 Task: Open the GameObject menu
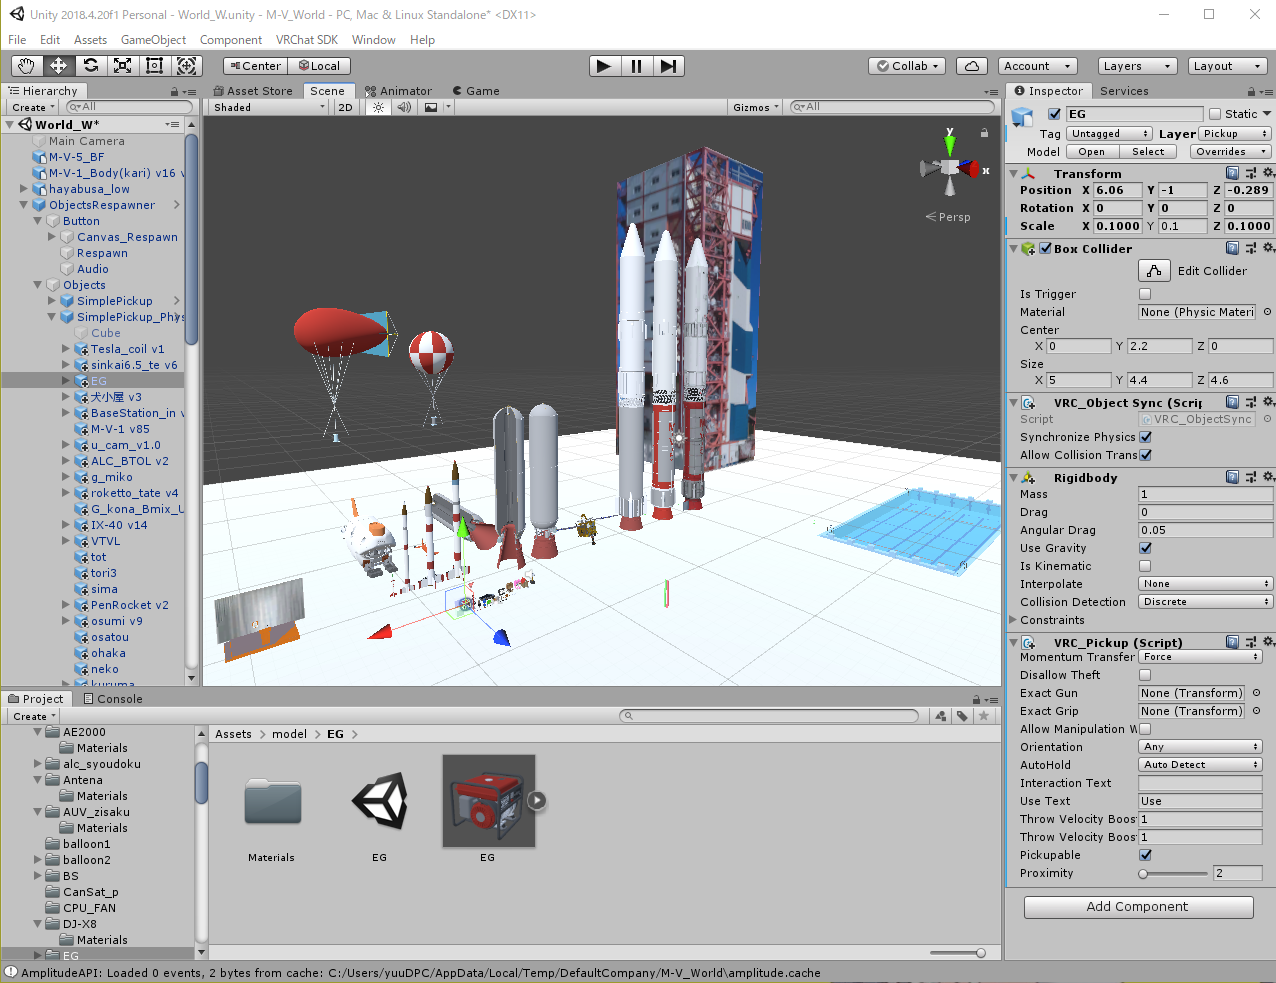pyautogui.click(x=153, y=40)
